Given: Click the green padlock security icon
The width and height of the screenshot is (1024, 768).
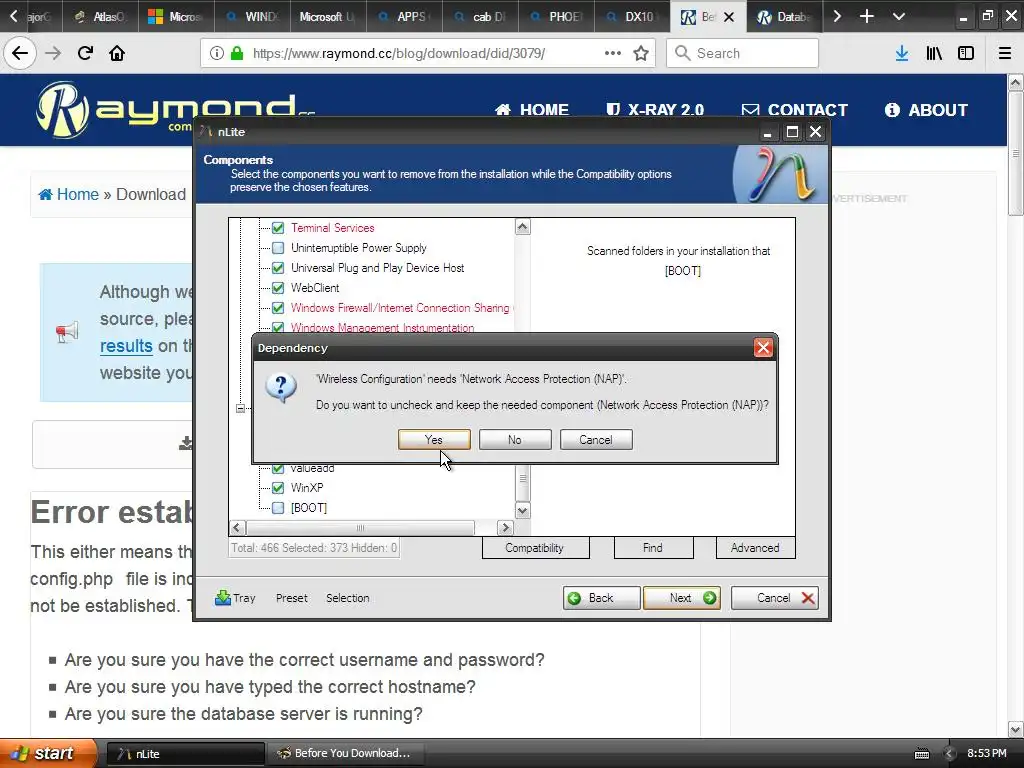Looking at the screenshot, I should tap(237, 53).
